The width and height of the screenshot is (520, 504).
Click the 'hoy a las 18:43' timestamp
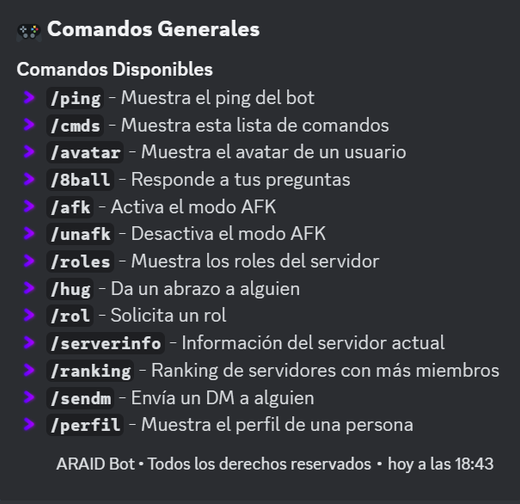pos(441,464)
